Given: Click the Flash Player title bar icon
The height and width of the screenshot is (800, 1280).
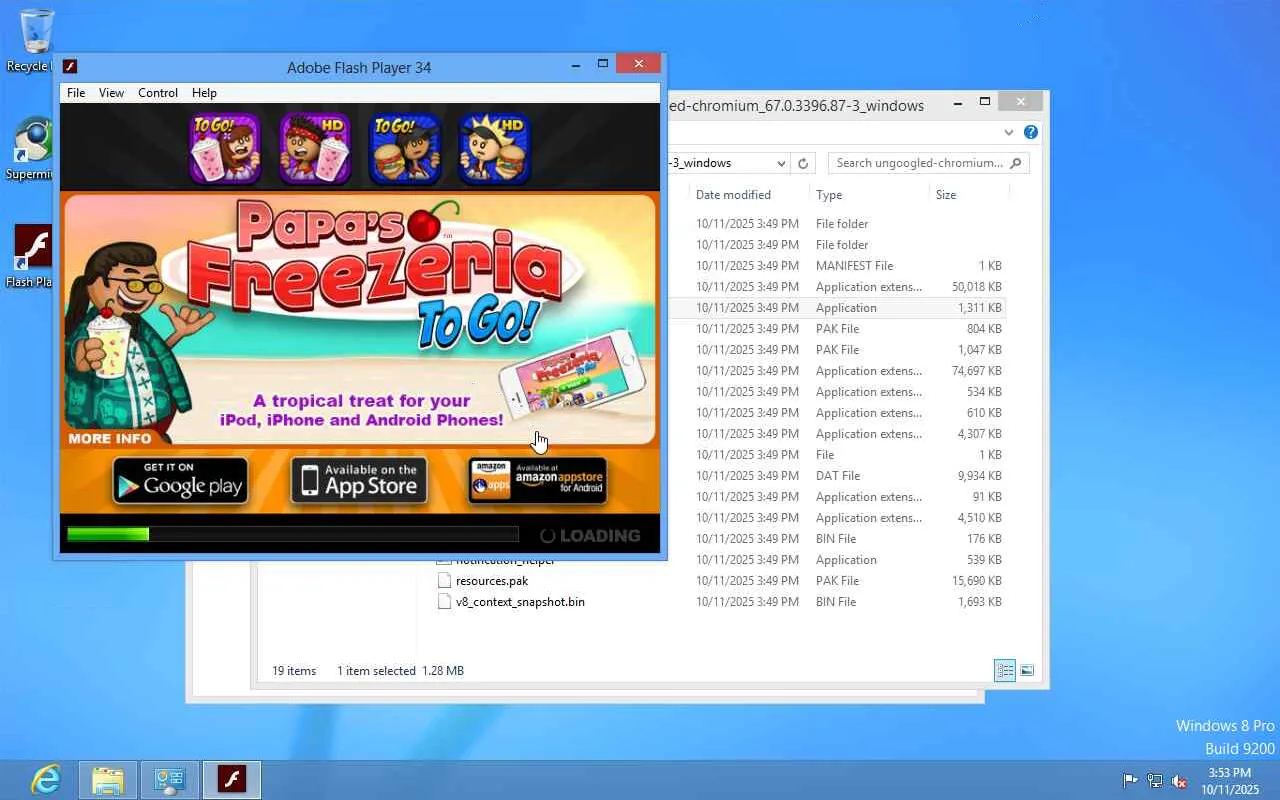Looking at the screenshot, I should click(x=70, y=67).
